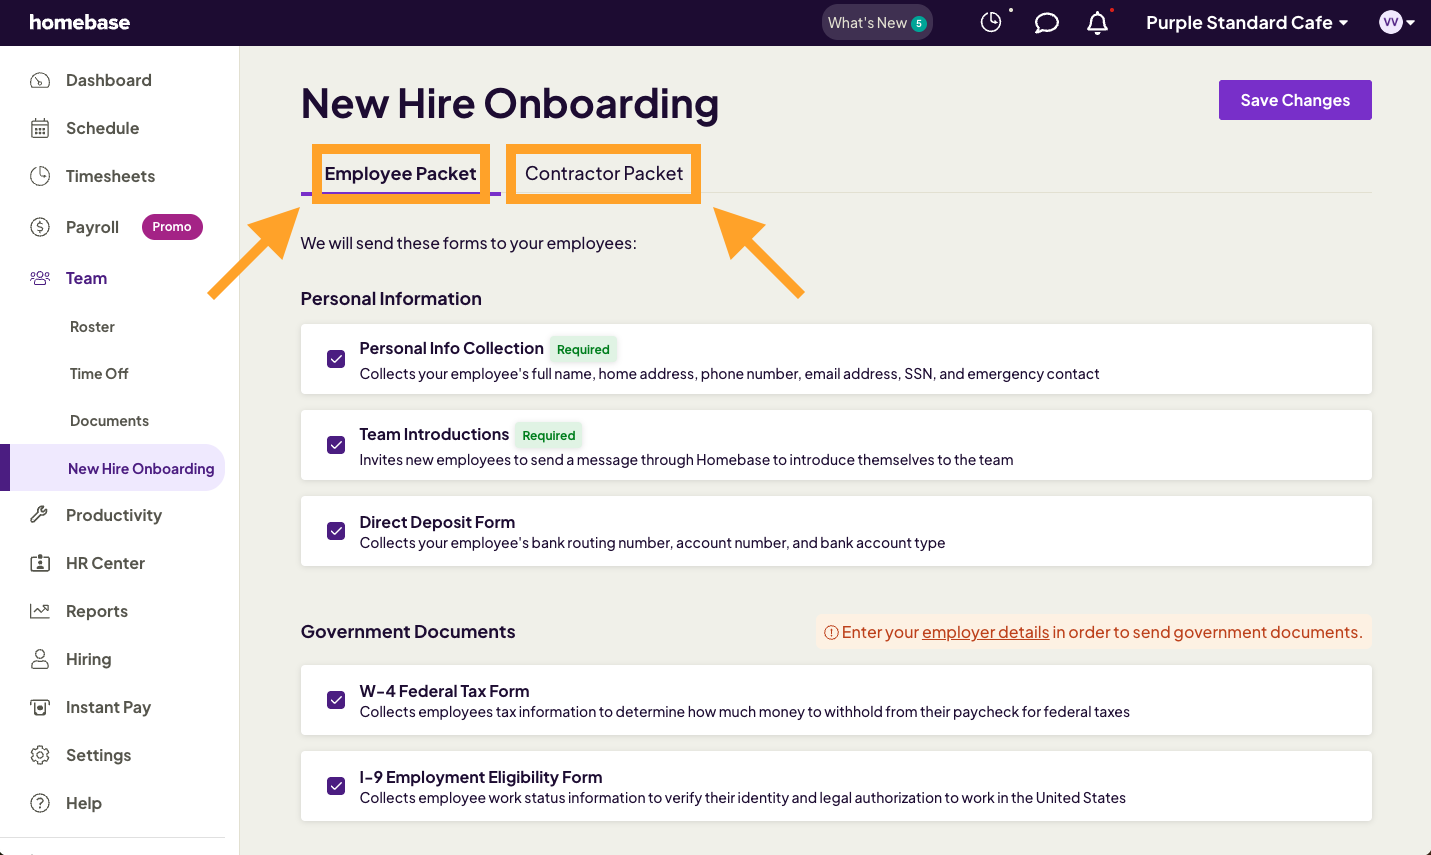Screen dimensions: 1431x855
Task: Open the Timesheets clock icon in sidebar
Action: click(x=41, y=175)
